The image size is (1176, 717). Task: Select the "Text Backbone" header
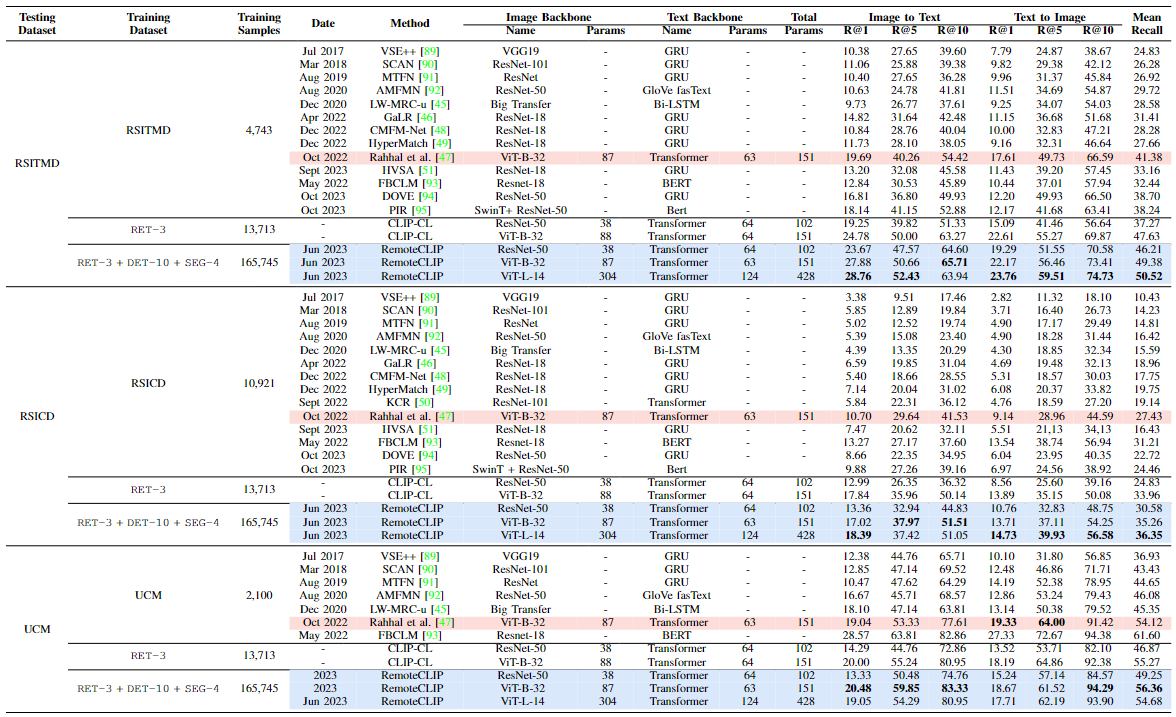click(704, 17)
